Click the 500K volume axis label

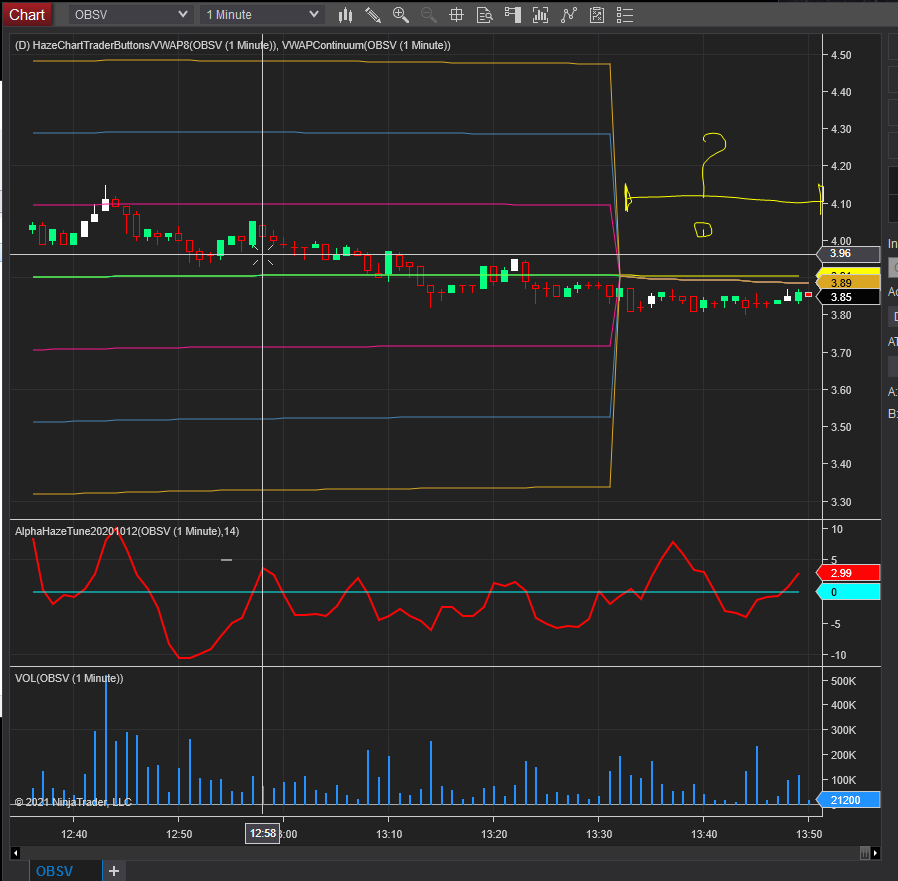pyautogui.click(x=843, y=681)
